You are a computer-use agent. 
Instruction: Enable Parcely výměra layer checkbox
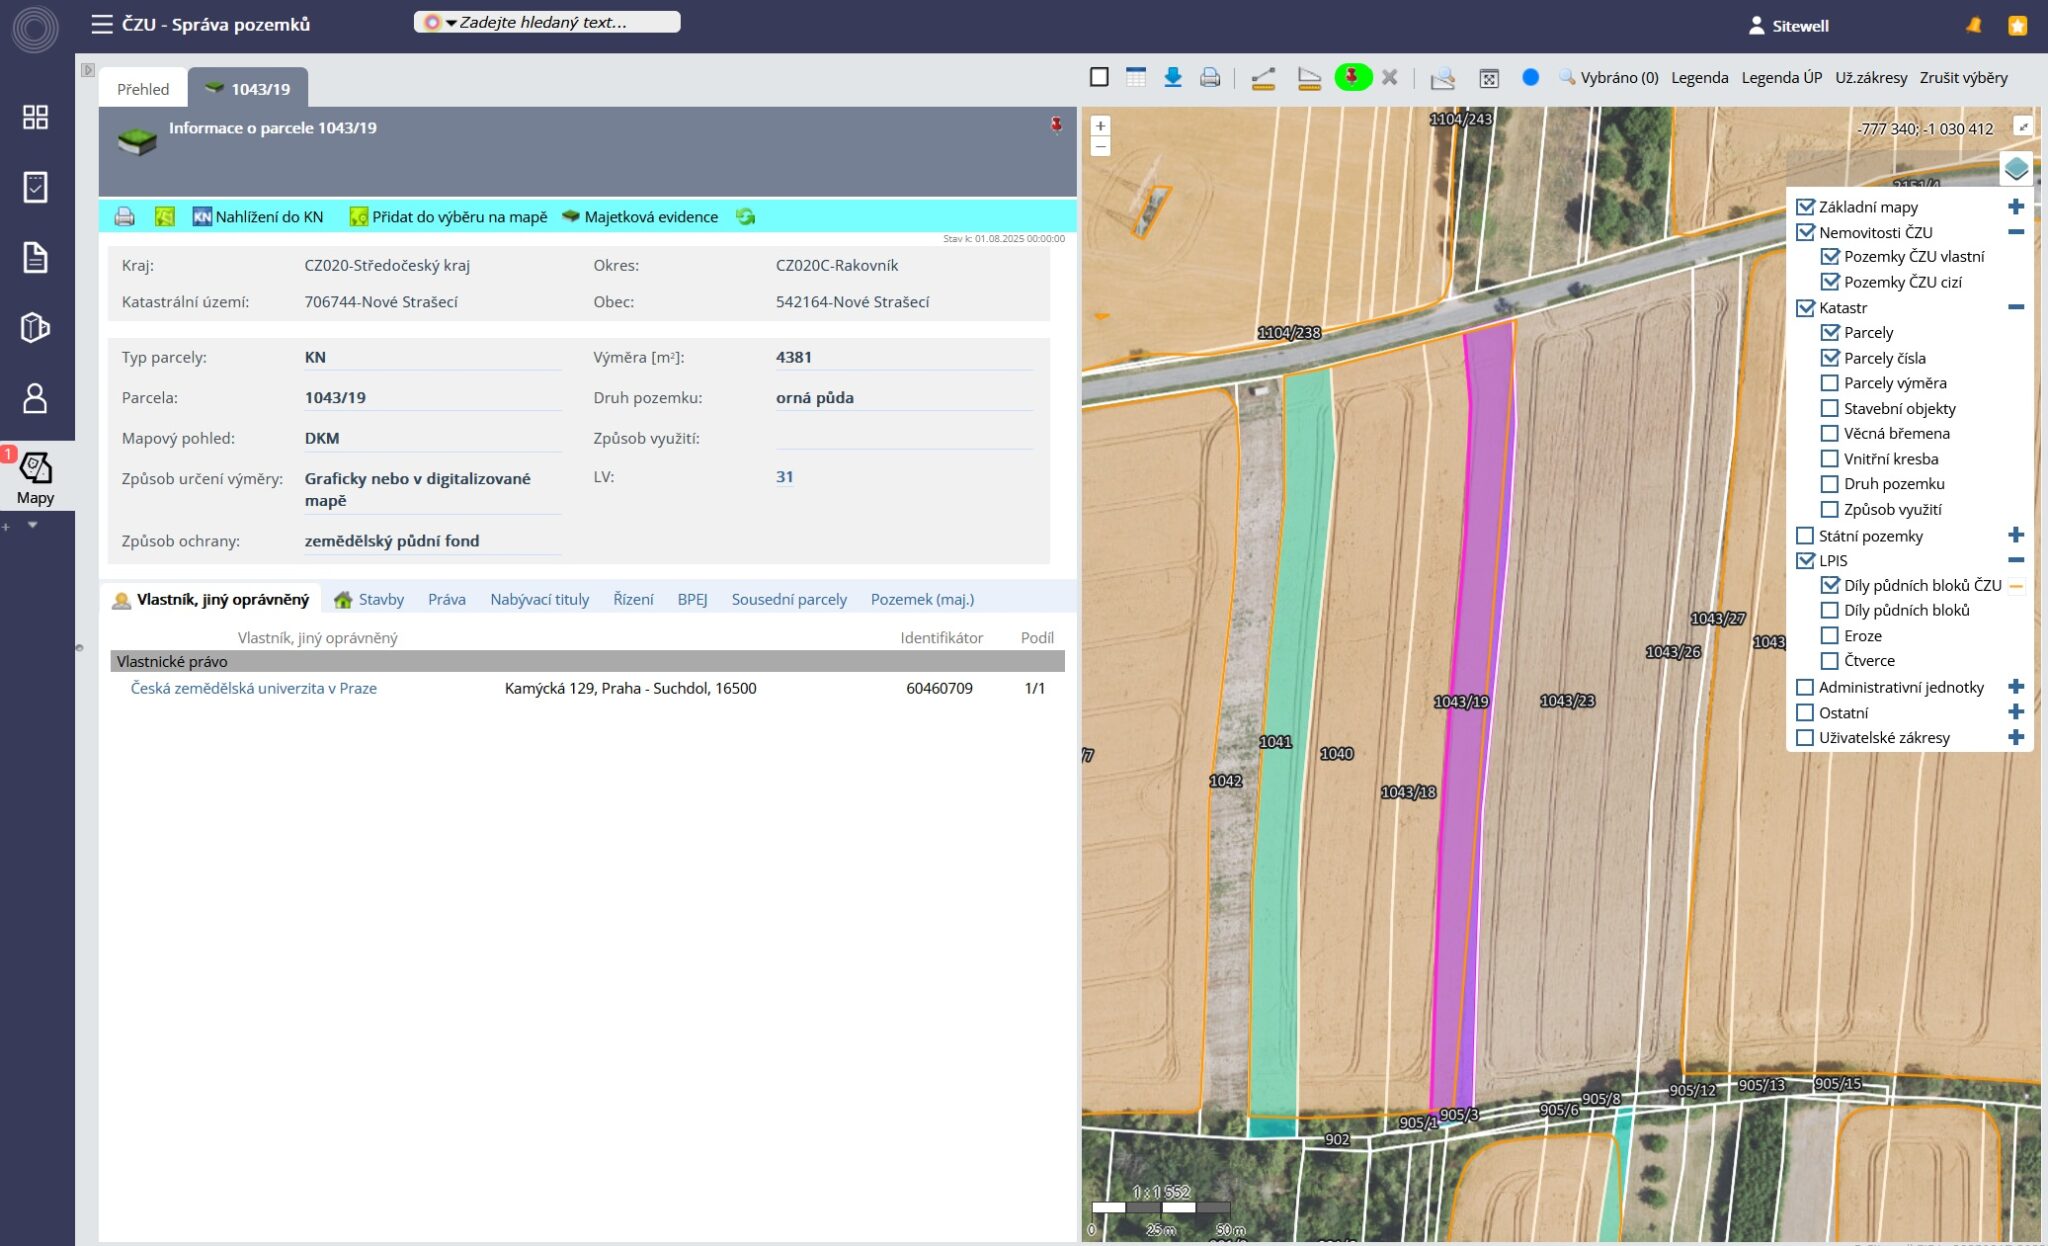pyautogui.click(x=1829, y=383)
